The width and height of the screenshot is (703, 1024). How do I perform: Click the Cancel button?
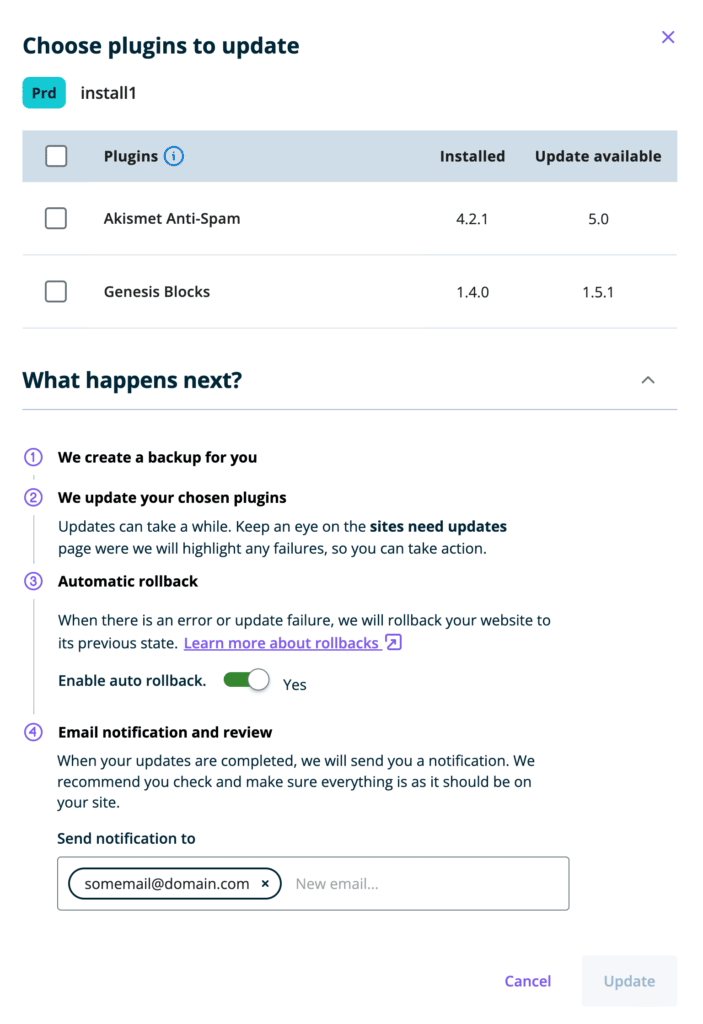[x=528, y=981]
